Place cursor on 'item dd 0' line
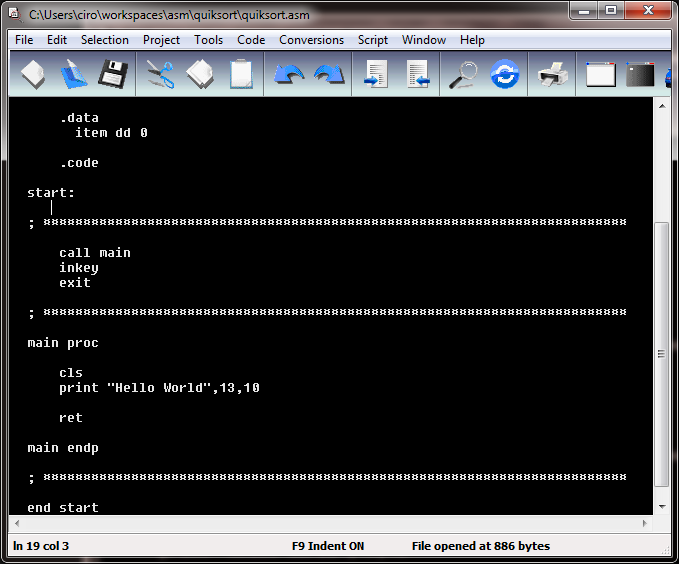 pos(111,133)
